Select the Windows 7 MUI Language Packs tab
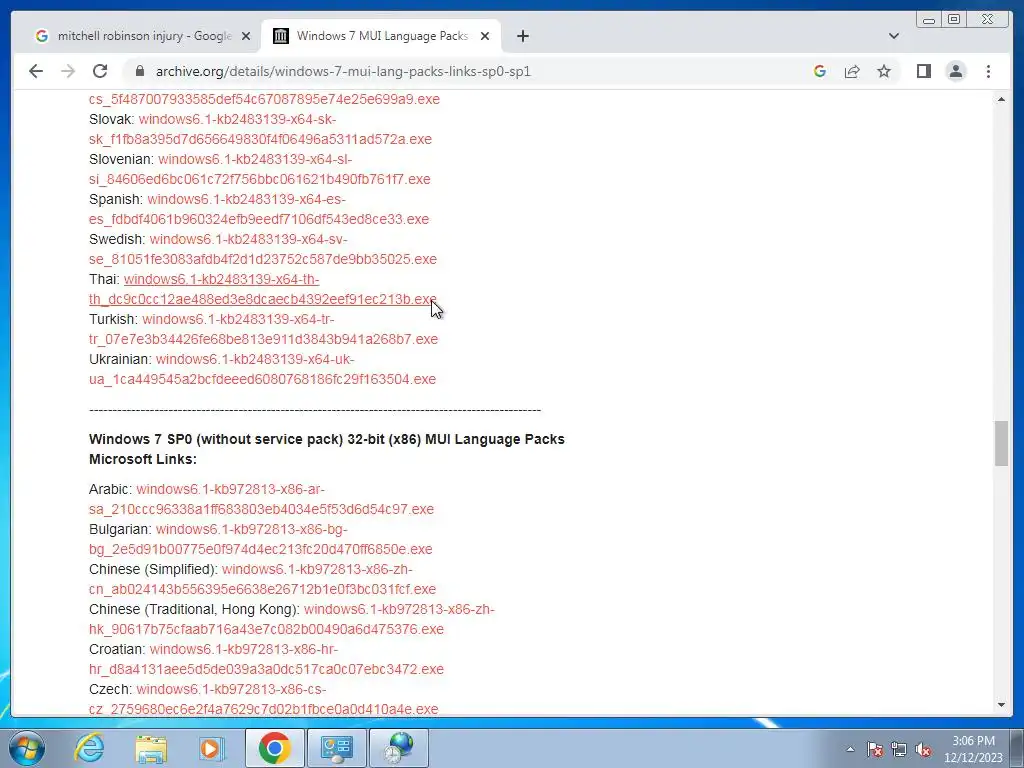The width and height of the screenshot is (1024, 768). point(381,36)
